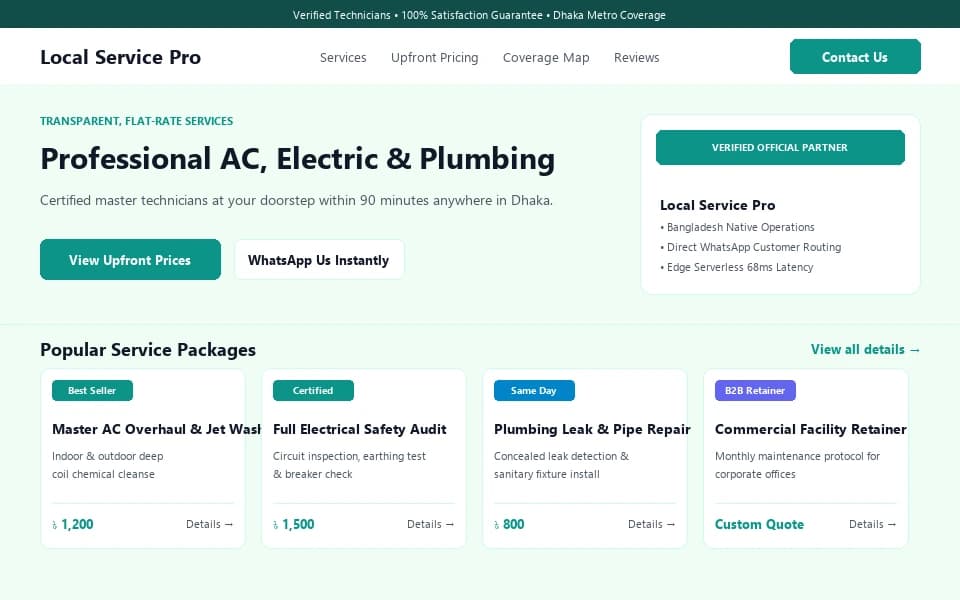The image size is (960, 600).
Task: Open Details for Full Electrical Safety Audit
Action: coord(430,524)
